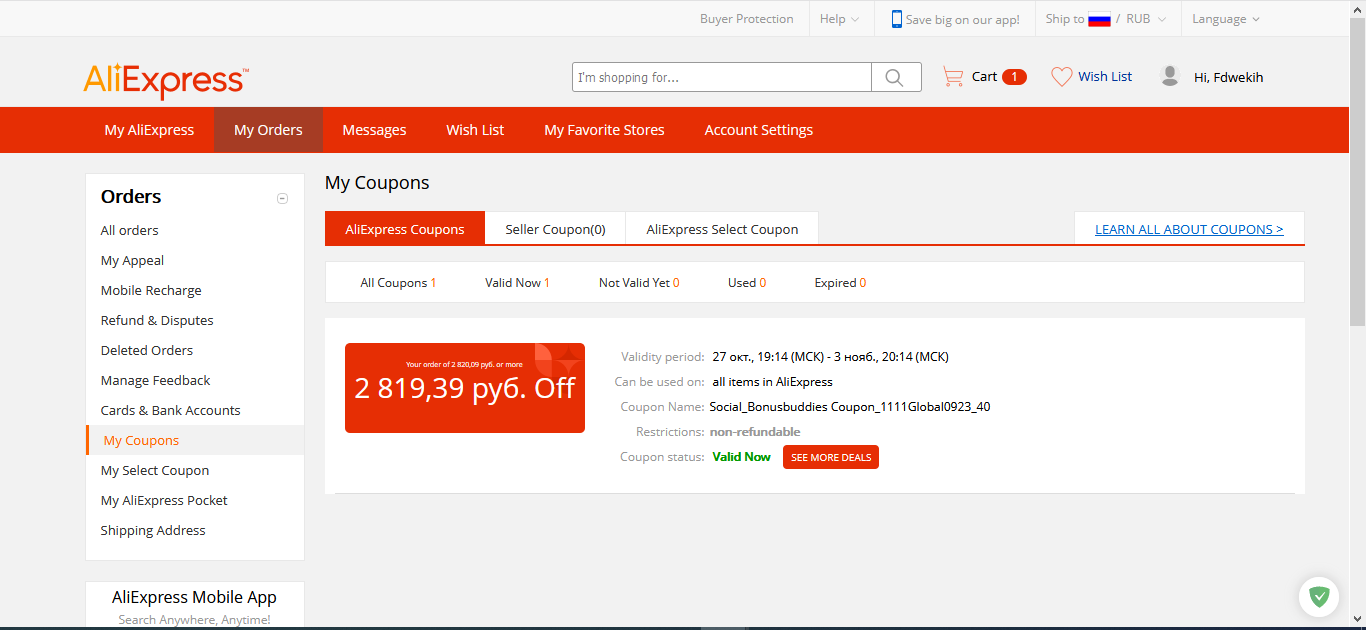Click the mobile phone app icon
The height and width of the screenshot is (630, 1366).
click(897, 19)
